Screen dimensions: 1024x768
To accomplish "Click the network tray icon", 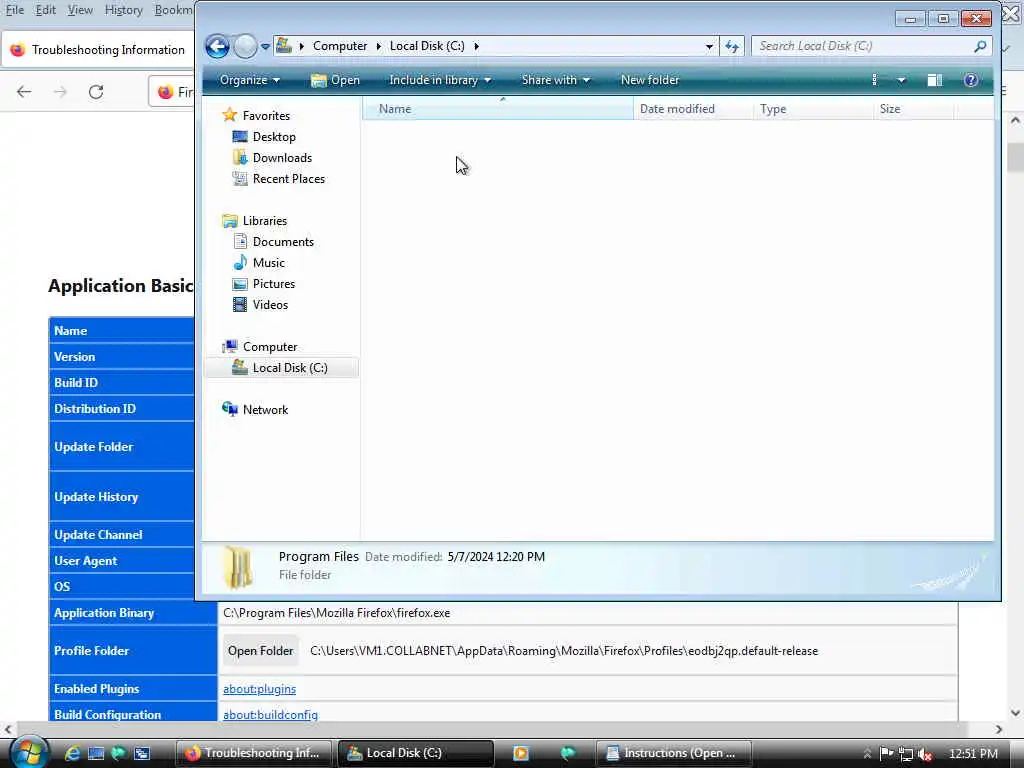I will [x=905, y=754].
